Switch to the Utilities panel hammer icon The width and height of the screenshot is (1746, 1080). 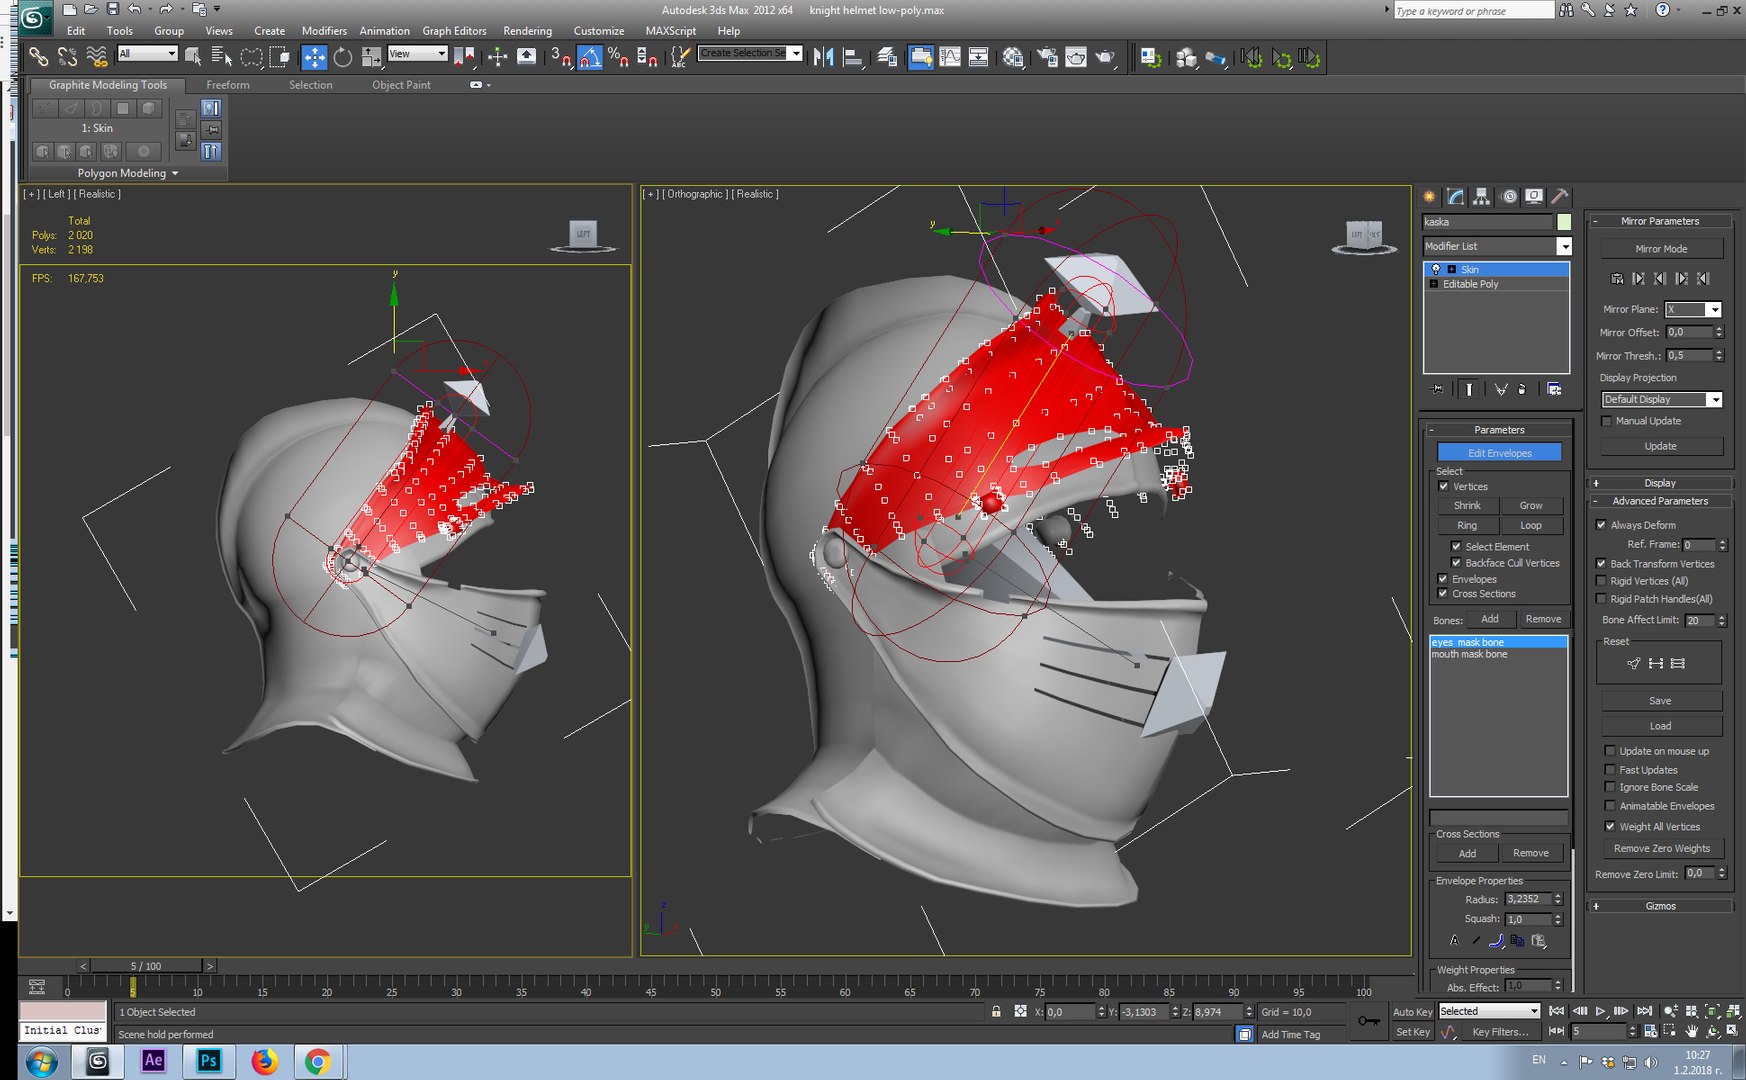(1559, 196)
